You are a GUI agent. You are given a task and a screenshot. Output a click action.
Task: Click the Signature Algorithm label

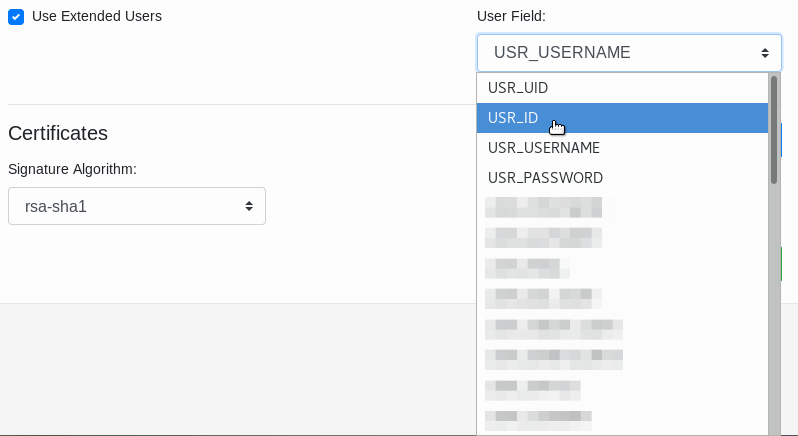pyautogui.click(x=72, y=169)
